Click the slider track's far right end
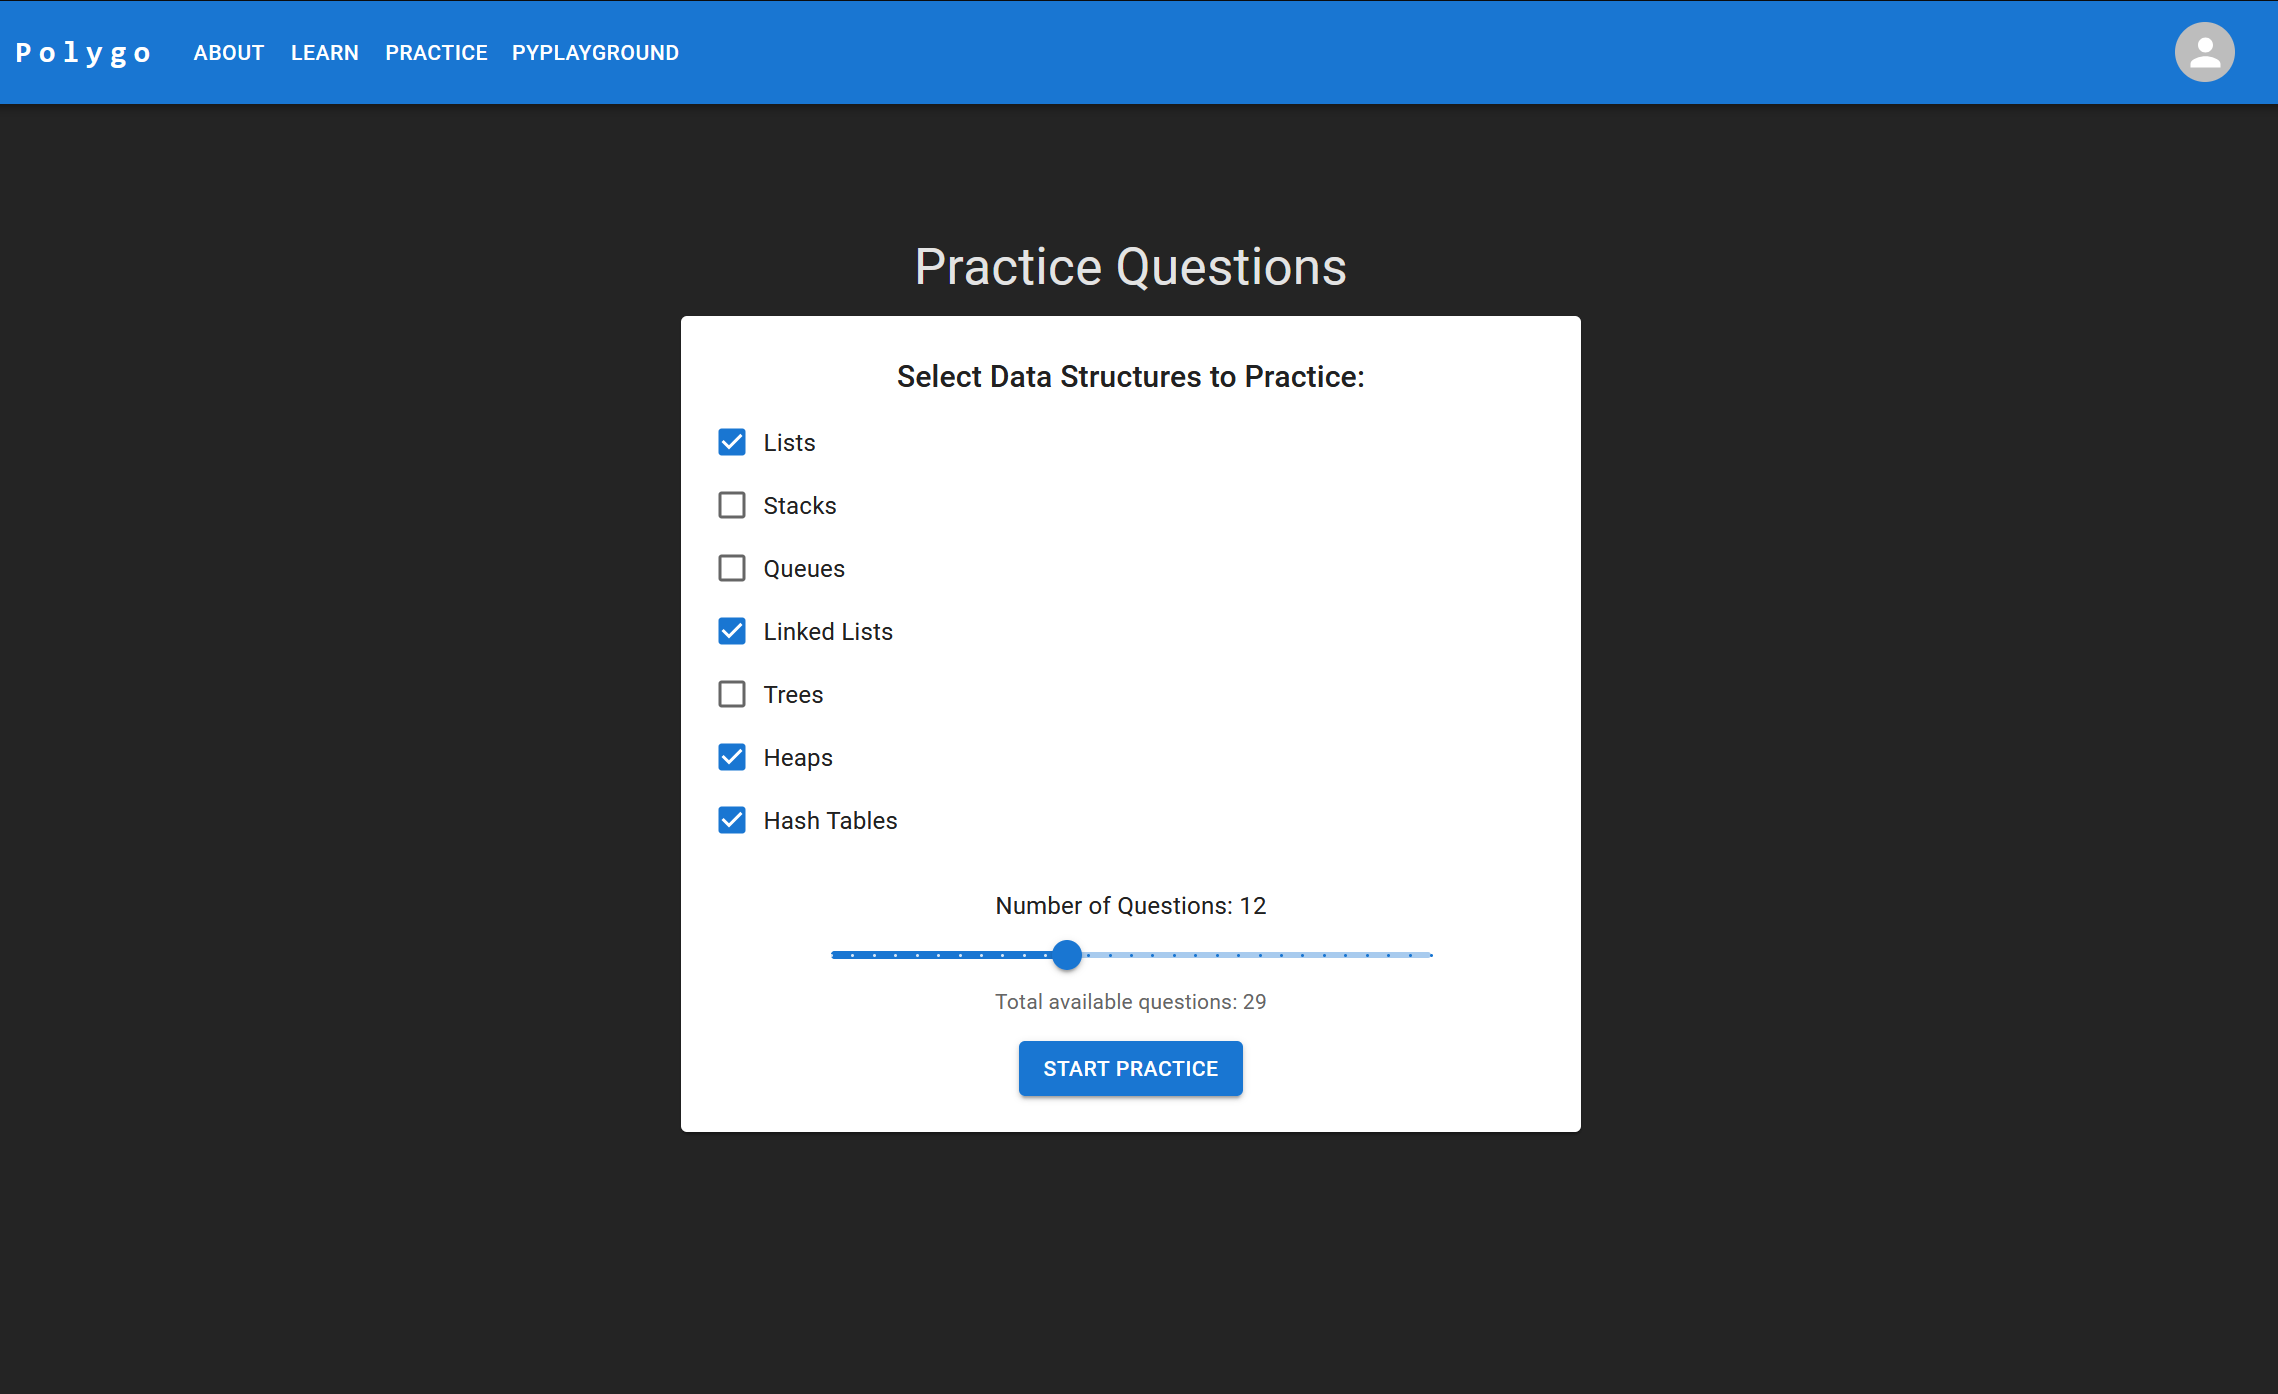Screen dimensions: 2278x1394 pos(1430,955)
